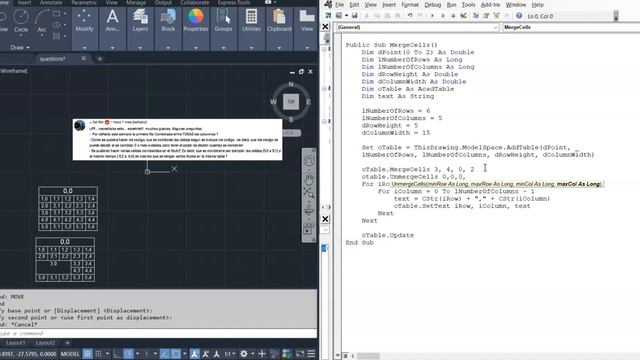Expand the Modify panel arrow
Image resolution: width=640 pixels, height=360 pixels.
click(84, 48)
